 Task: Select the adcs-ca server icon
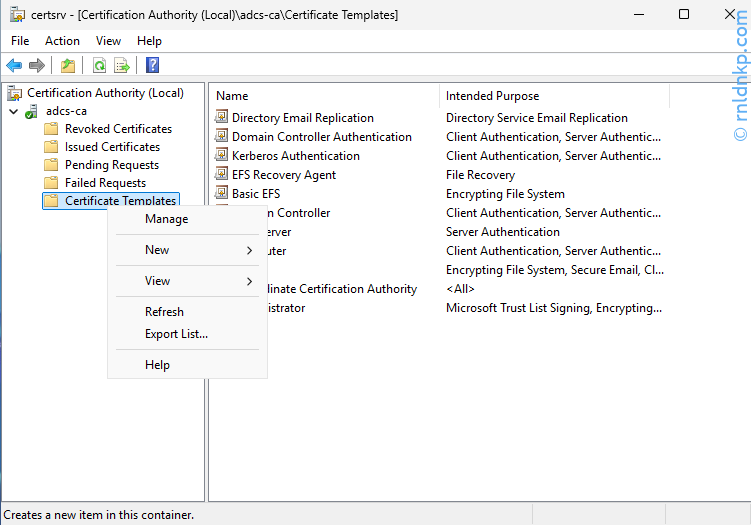(x=33, y=111)
